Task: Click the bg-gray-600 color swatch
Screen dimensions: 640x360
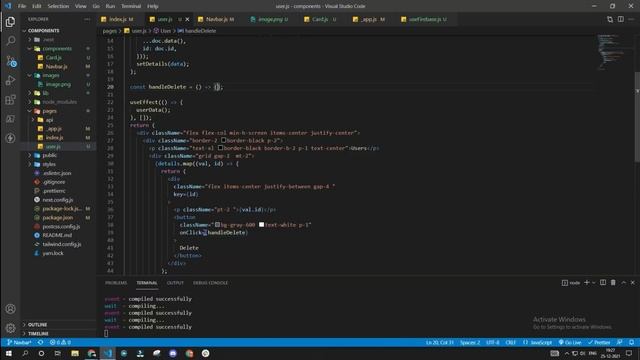Action: point(217,224)
